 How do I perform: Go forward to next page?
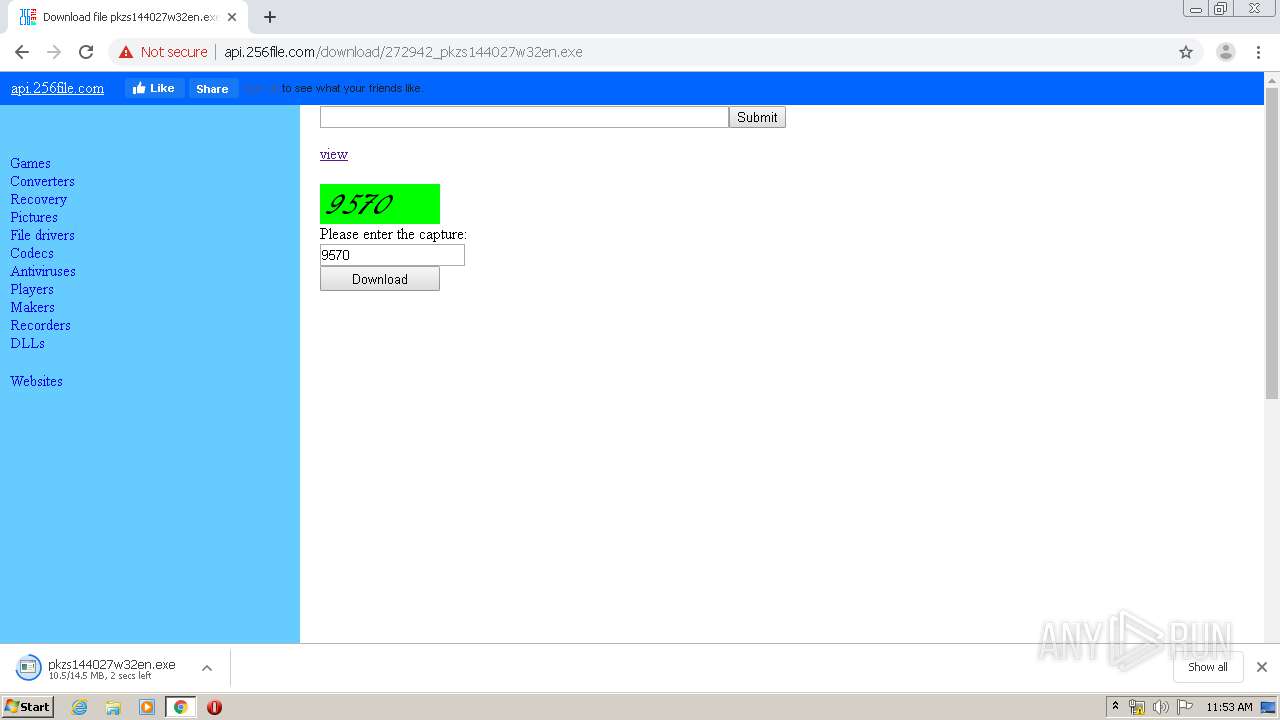pos(54,52)
